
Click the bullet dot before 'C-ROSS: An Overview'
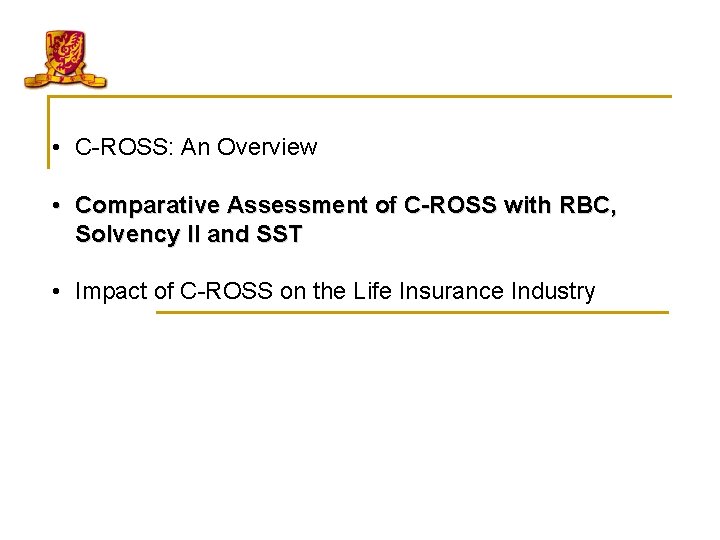coord(56,148)
